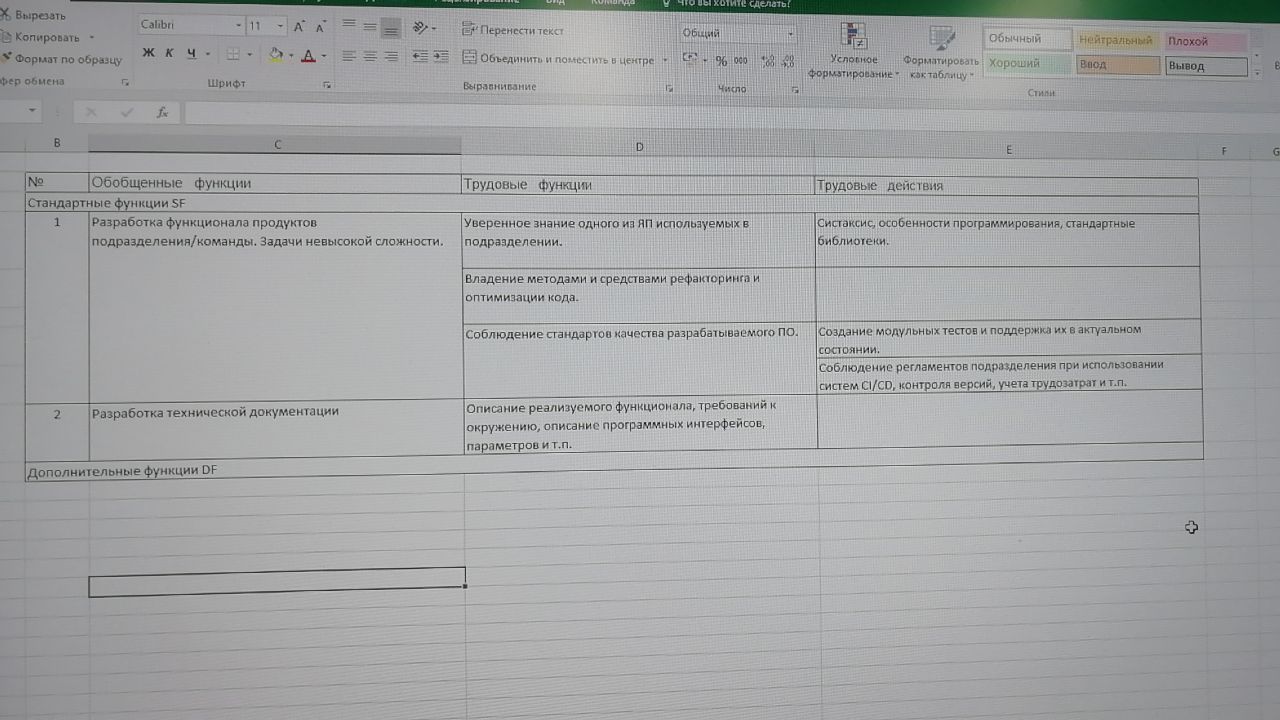Open the Calibri font name dropdown

238,25
